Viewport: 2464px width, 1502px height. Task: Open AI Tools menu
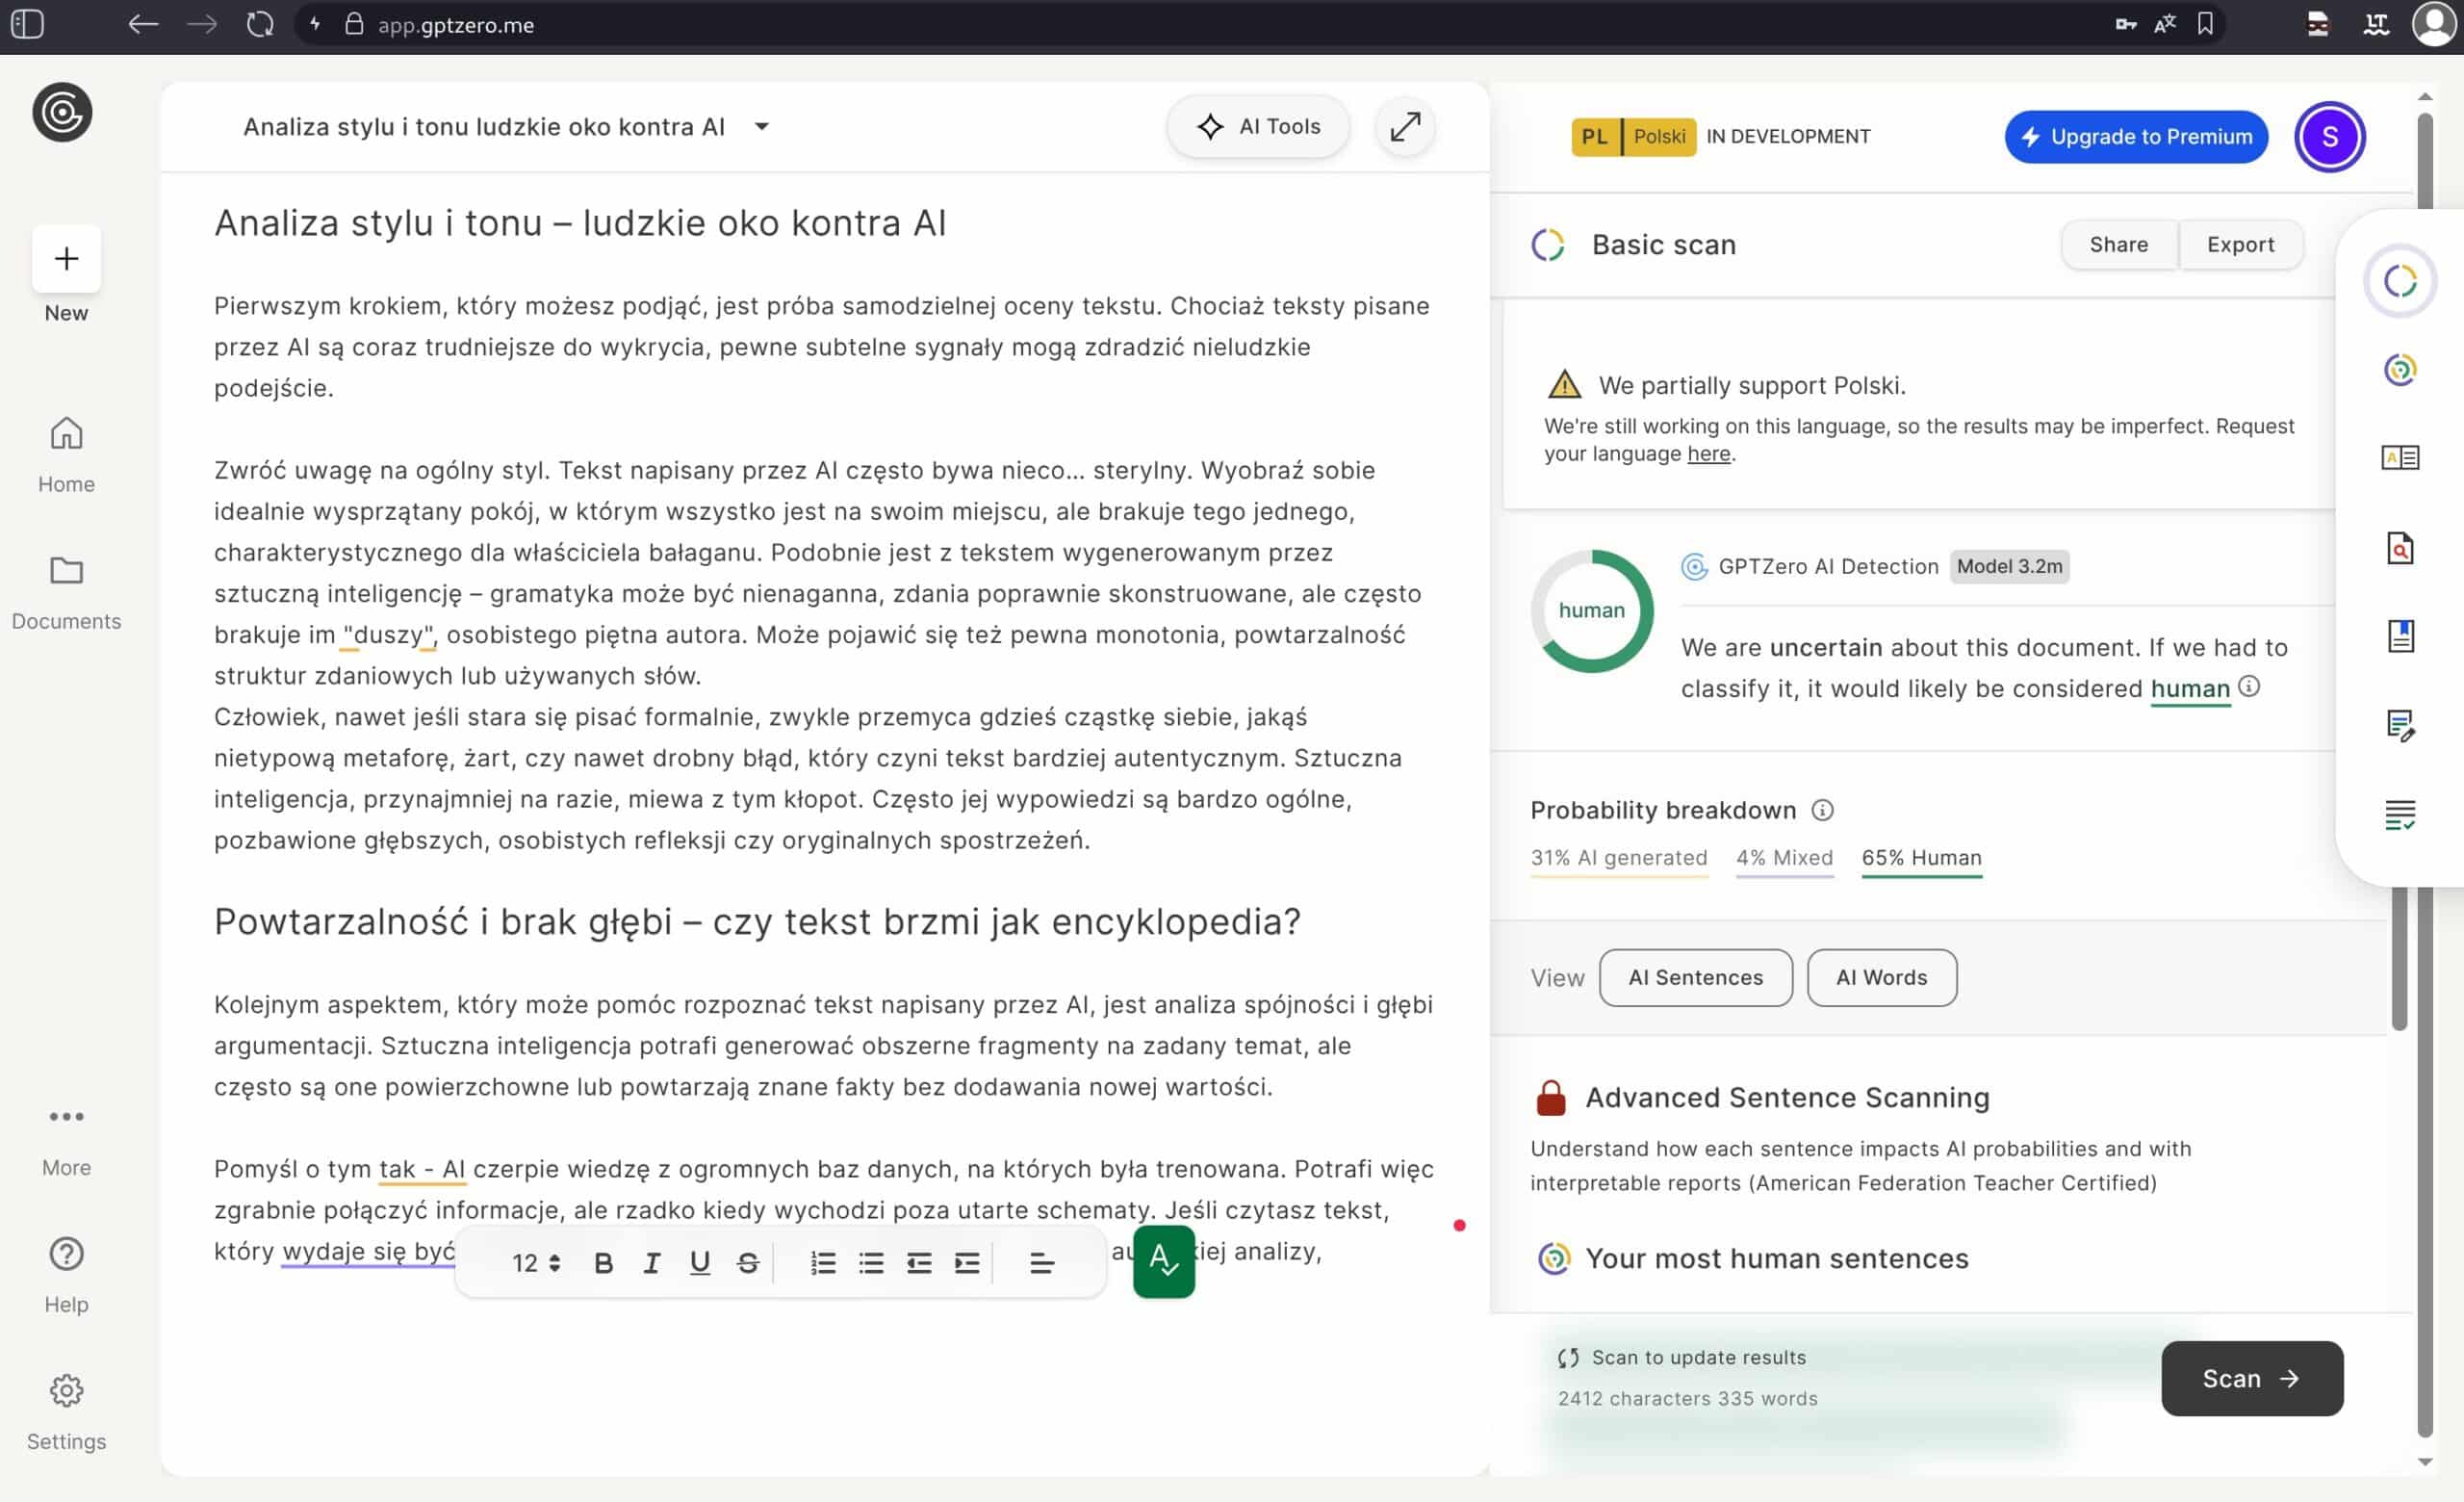point(1258,127)
